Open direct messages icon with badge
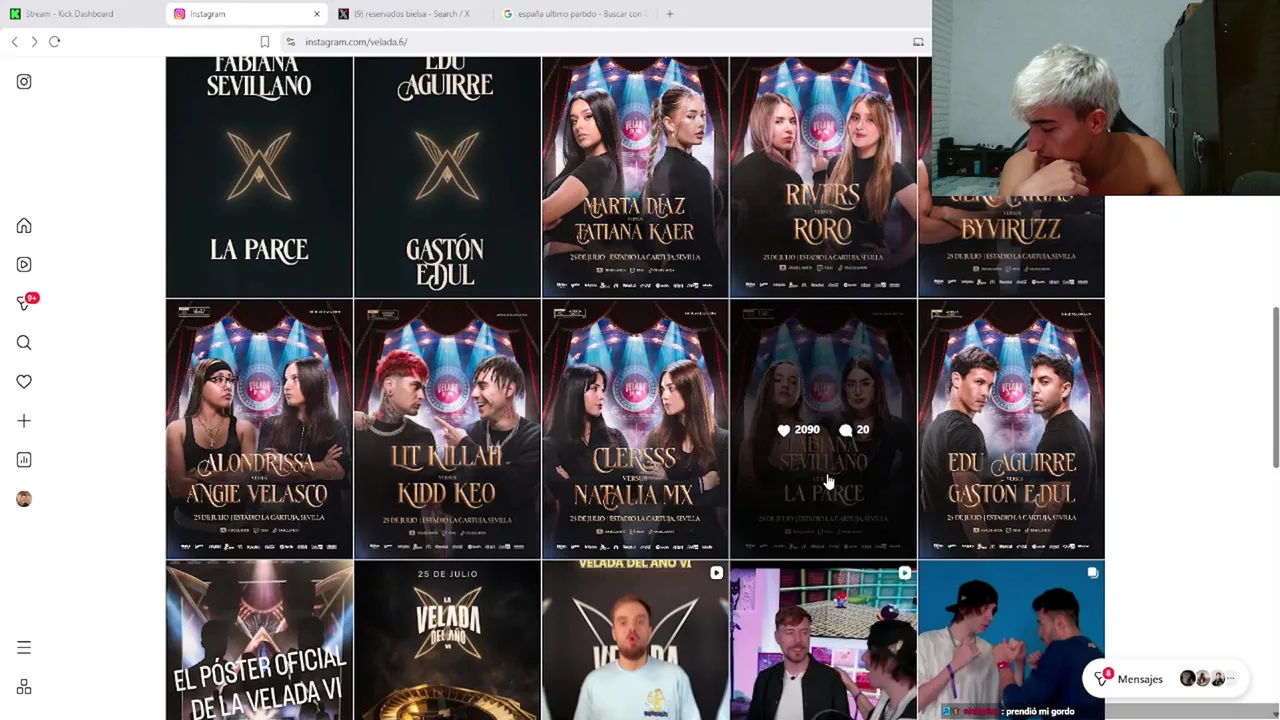 click(x=26, y=303)
